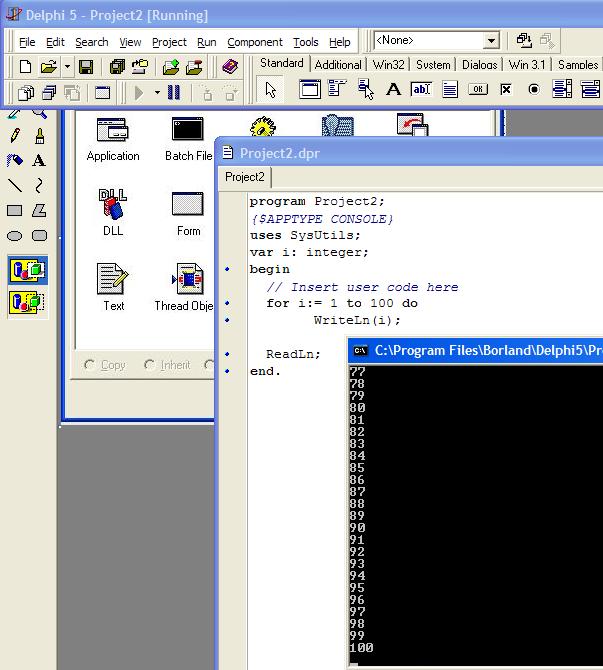Screen dimensions: 603x670
Task: Select the Inherit radio button
Action: click(150, 365)
